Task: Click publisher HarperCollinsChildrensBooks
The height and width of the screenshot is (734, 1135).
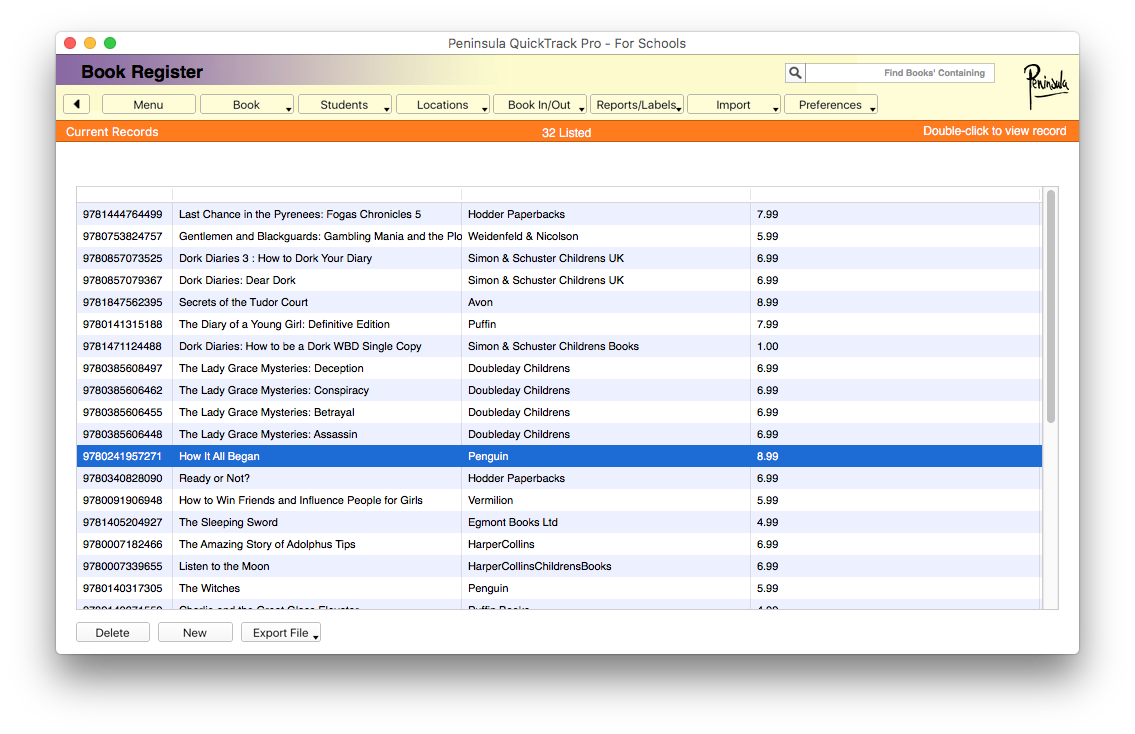Action: click(539, 566)
